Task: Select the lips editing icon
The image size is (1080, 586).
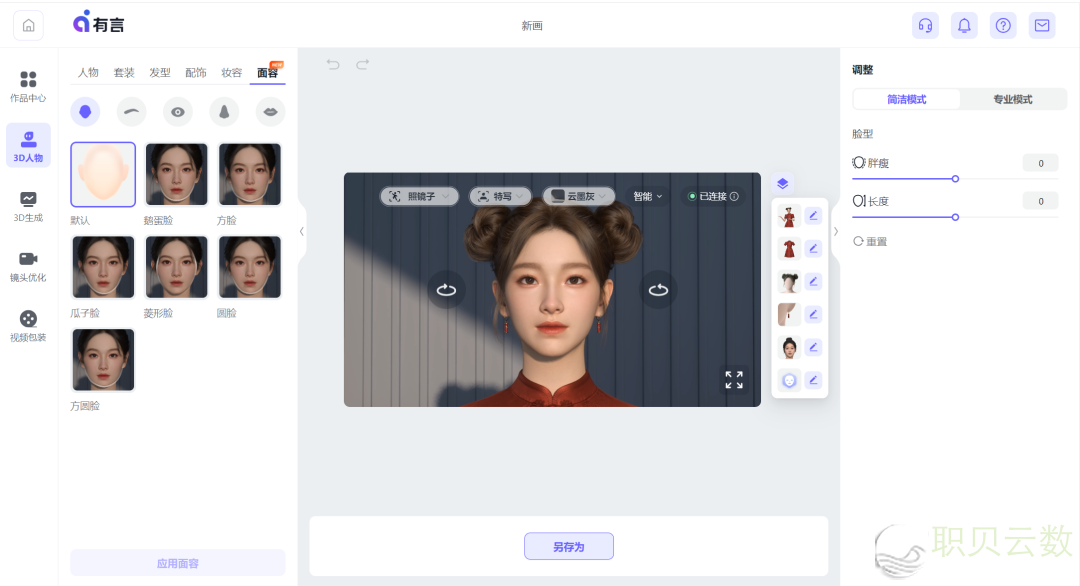Action: [x=269, y=111]
